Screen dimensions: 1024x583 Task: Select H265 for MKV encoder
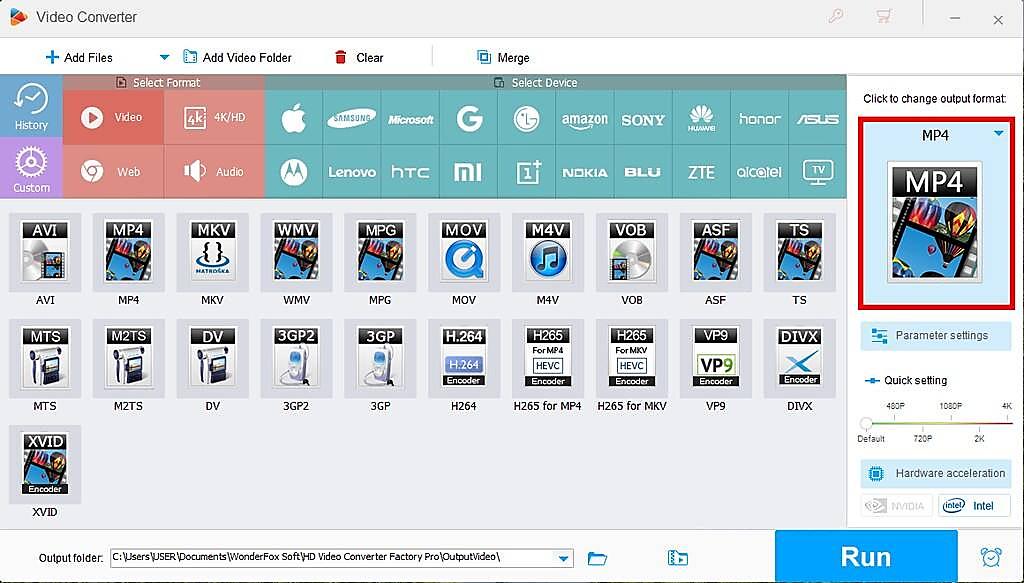coord(632,358)
